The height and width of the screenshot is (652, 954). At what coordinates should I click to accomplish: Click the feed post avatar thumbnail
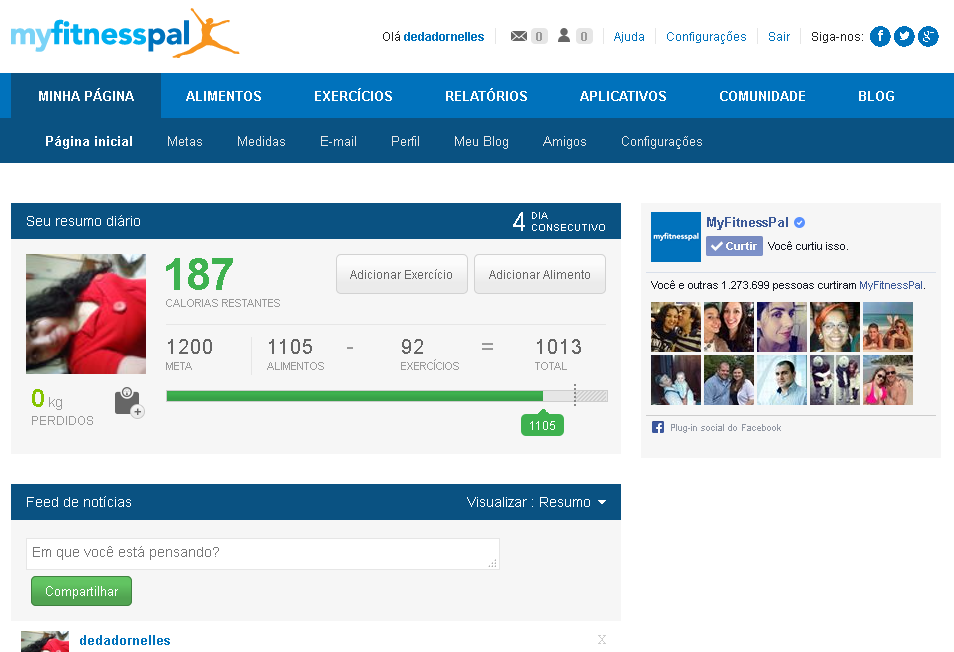pos(45,642)
